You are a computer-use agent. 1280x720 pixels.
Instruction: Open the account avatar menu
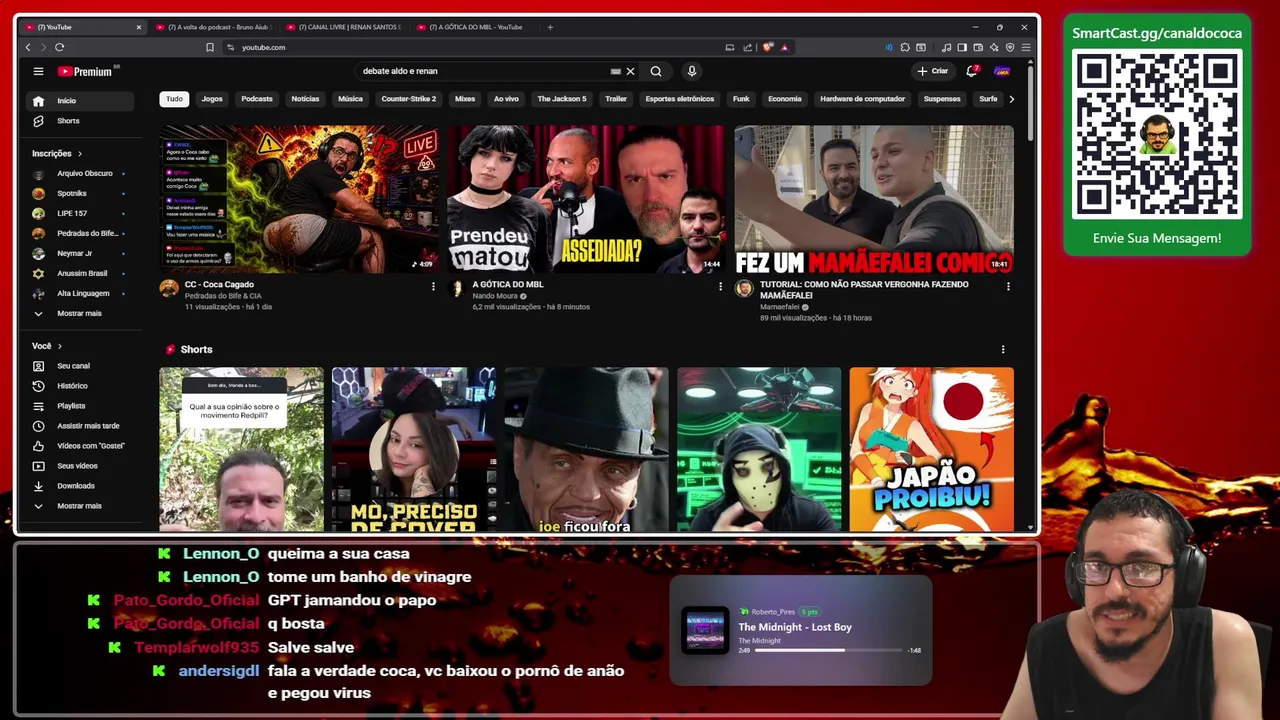pos(1002,71)
